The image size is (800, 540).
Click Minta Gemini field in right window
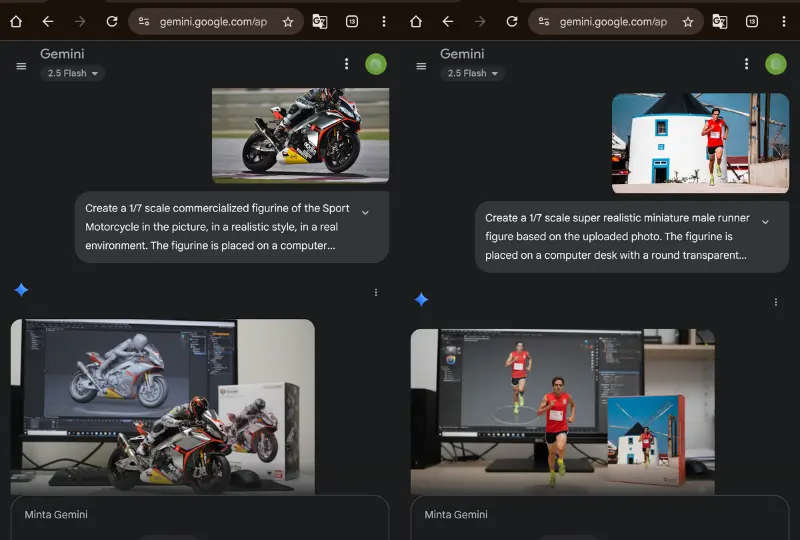pyautogui.click(x=599, y=518)
